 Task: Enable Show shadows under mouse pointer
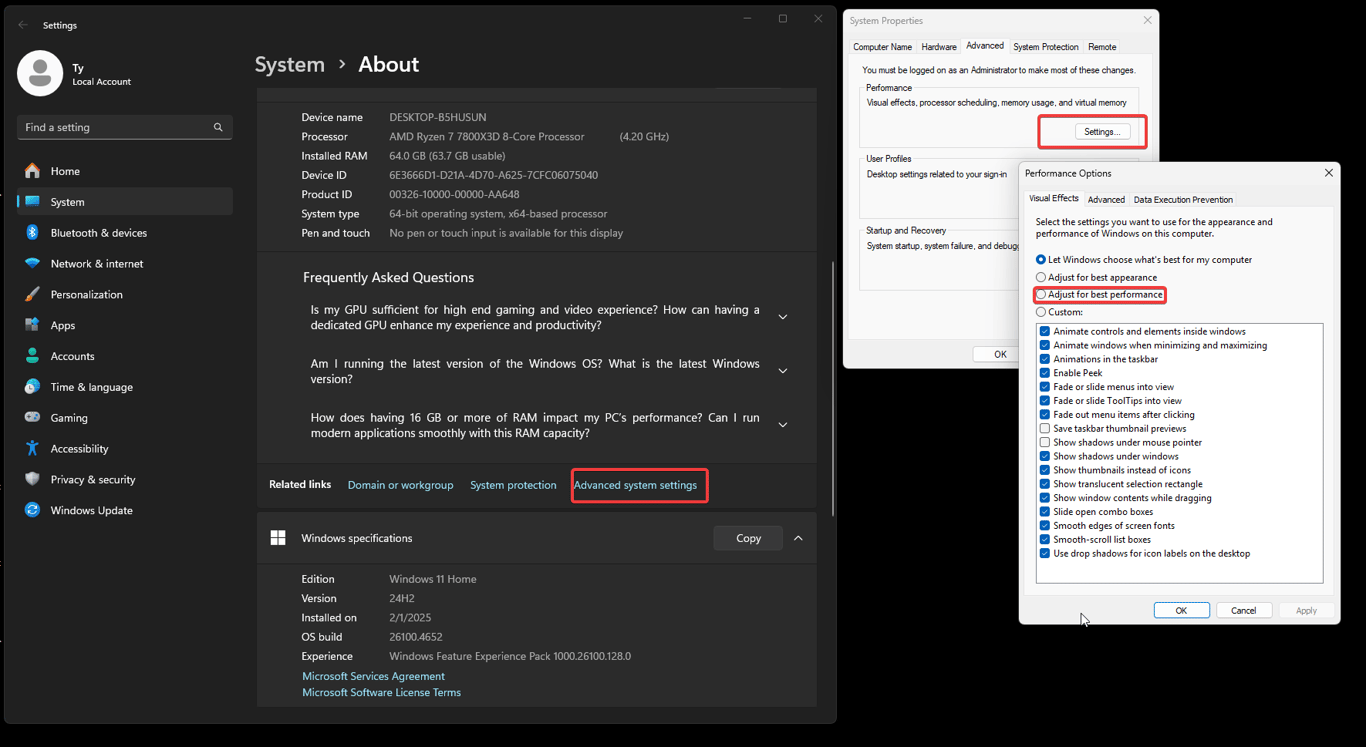[x=1045, y=442]
